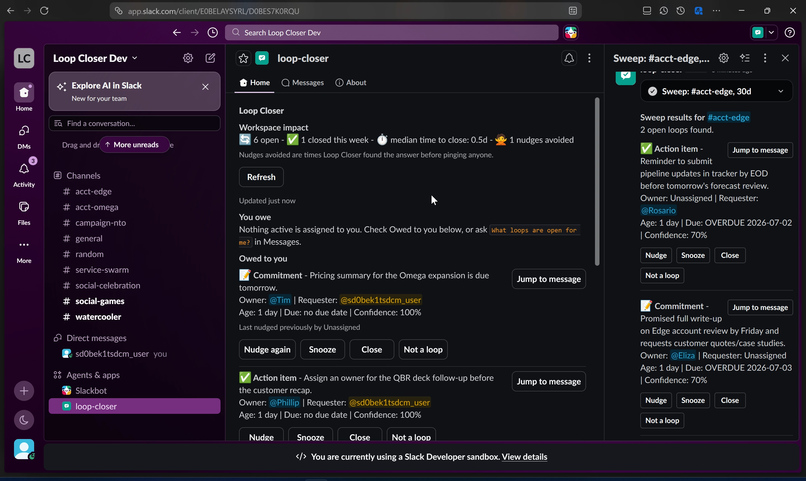806x481 pixels.
Task: Open the browser sidebar panel icon
Action: pos(647,10)
